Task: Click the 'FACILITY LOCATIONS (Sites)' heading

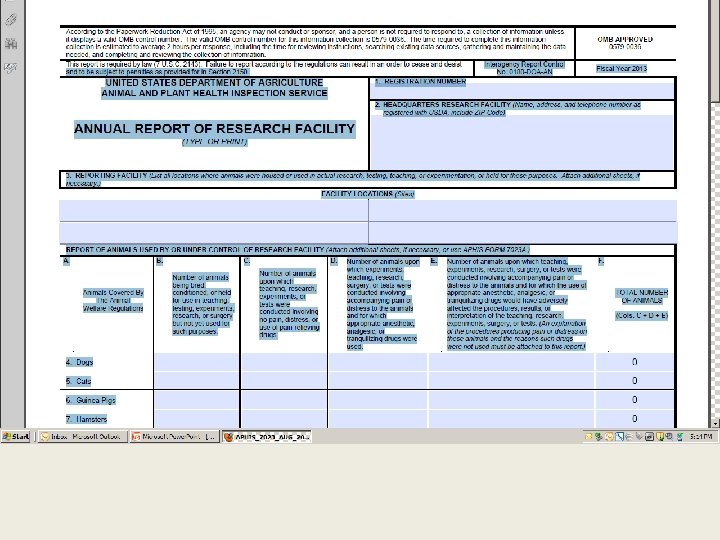Action: pyautogui.click(x=367, y=194)
